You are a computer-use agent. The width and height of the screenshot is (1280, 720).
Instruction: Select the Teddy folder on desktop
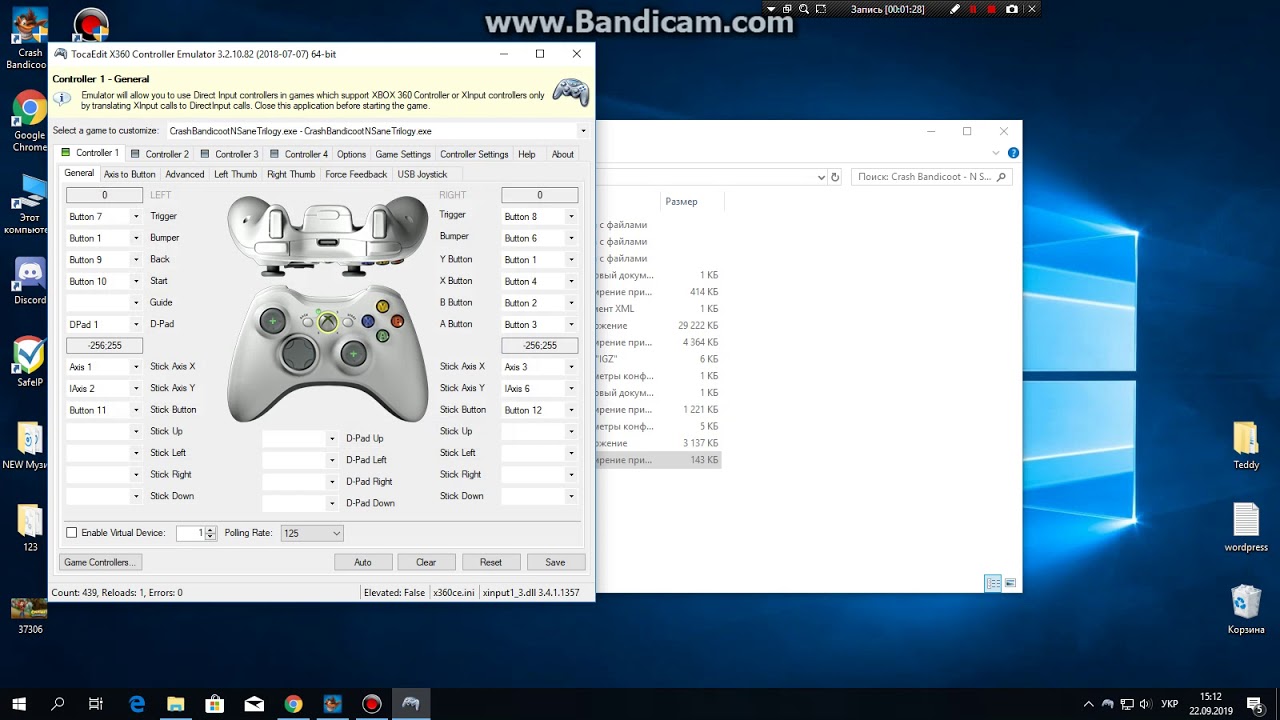click(x=1246, y=445)
